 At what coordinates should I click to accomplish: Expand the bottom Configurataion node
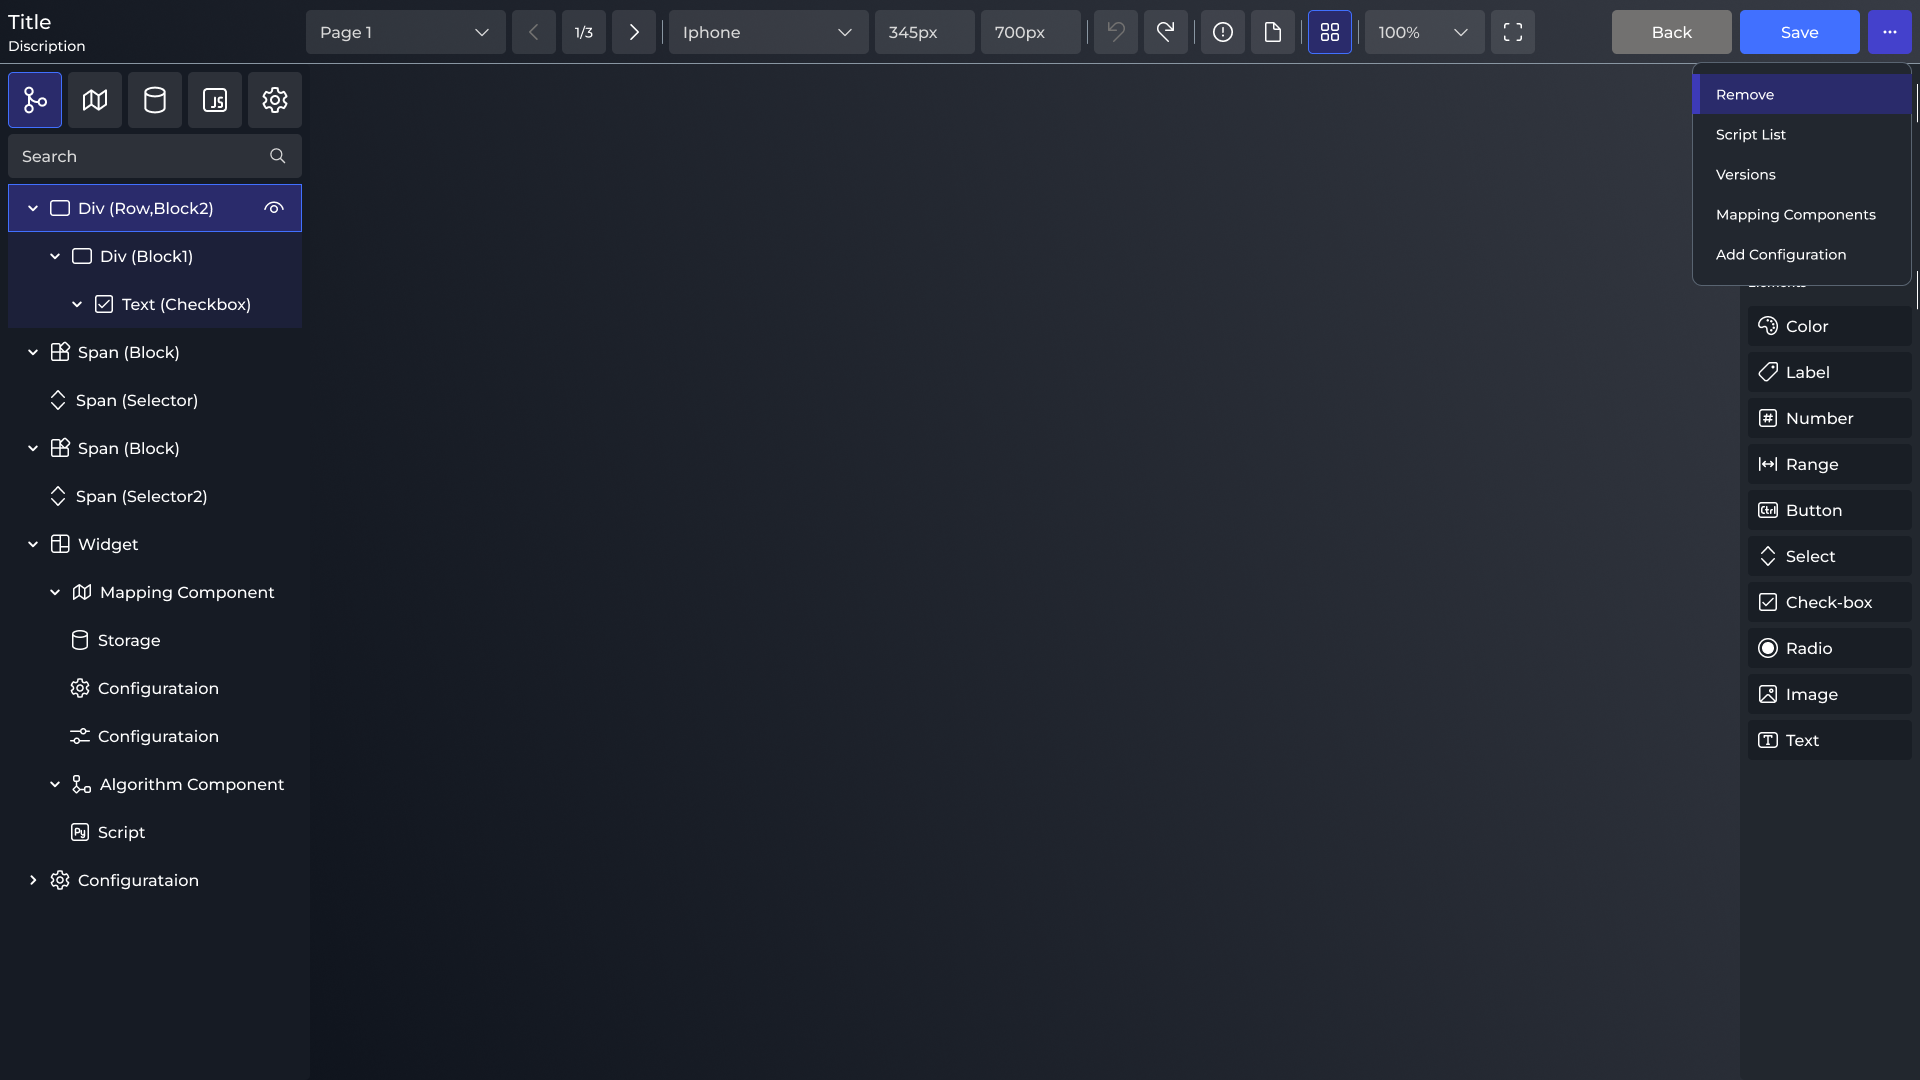tap(33, 880)
